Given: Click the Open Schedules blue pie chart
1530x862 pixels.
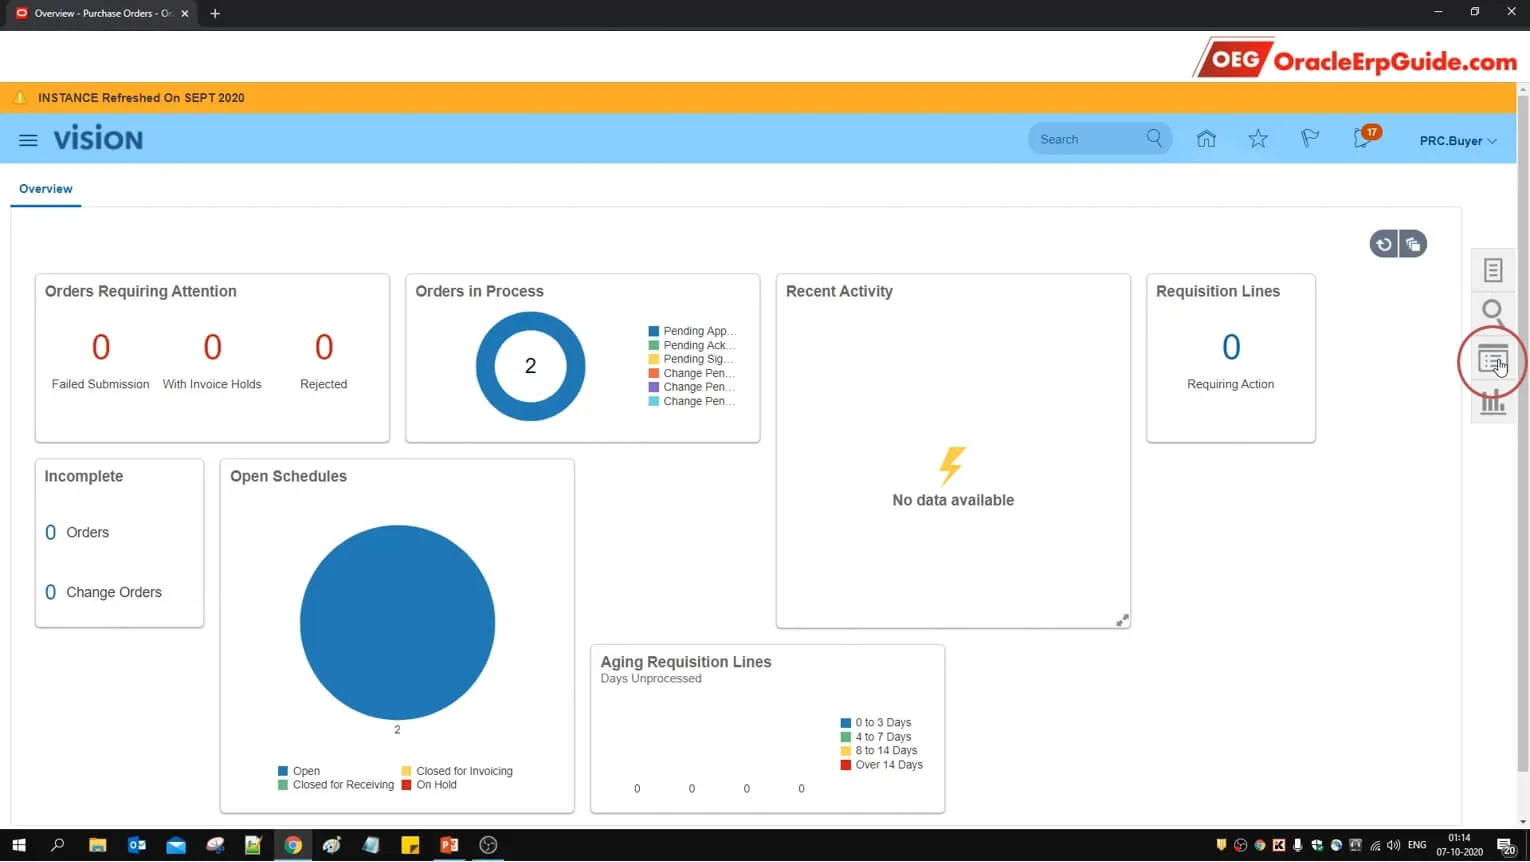Looking at the screenshot, I should [397, 622].
